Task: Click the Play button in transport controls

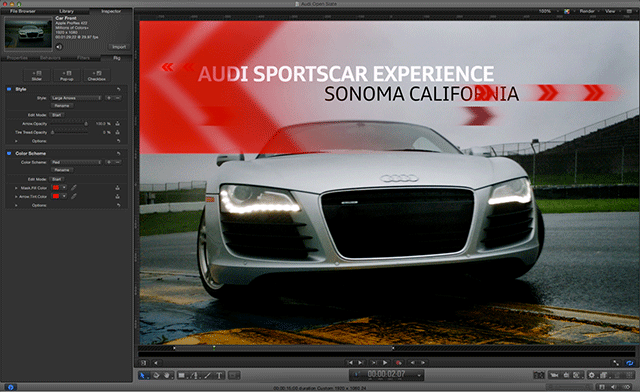Action: tap(385, 363)
